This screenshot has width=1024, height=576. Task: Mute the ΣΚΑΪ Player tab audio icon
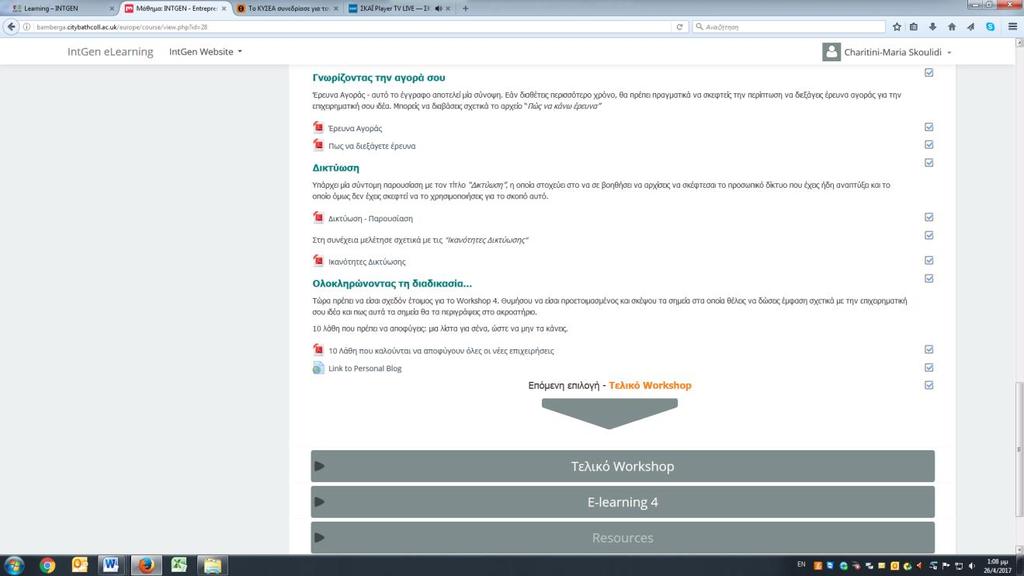[438, 8]
